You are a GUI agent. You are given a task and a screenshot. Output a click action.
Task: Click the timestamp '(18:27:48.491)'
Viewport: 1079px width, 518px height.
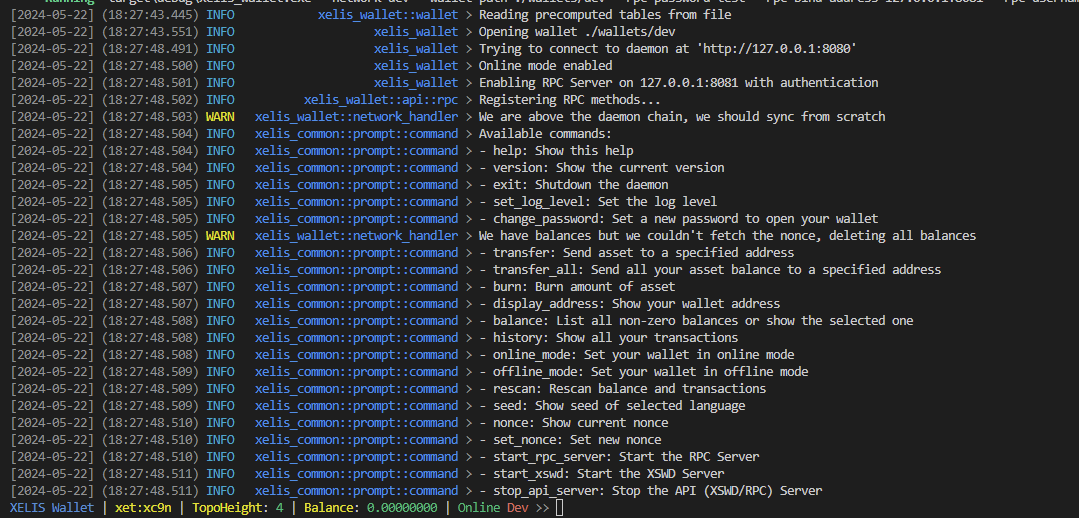tap(150, 49)
